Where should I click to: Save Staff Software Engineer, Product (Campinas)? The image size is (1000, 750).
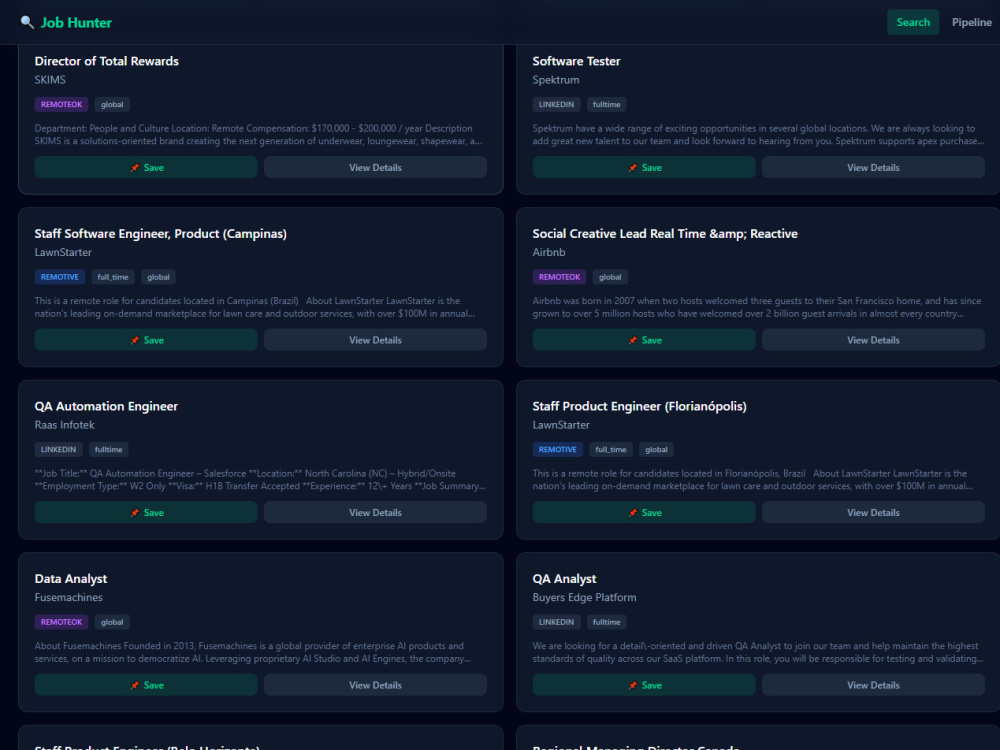146,340
